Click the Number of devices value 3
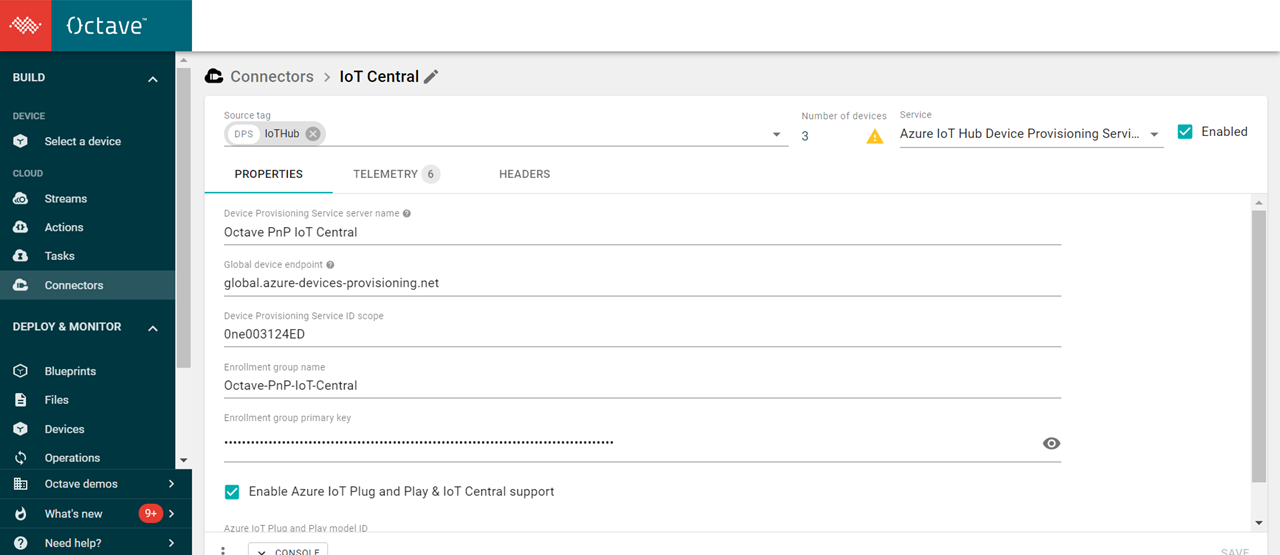This screenshot has height=555, width=1280. [x=805, y=136]
